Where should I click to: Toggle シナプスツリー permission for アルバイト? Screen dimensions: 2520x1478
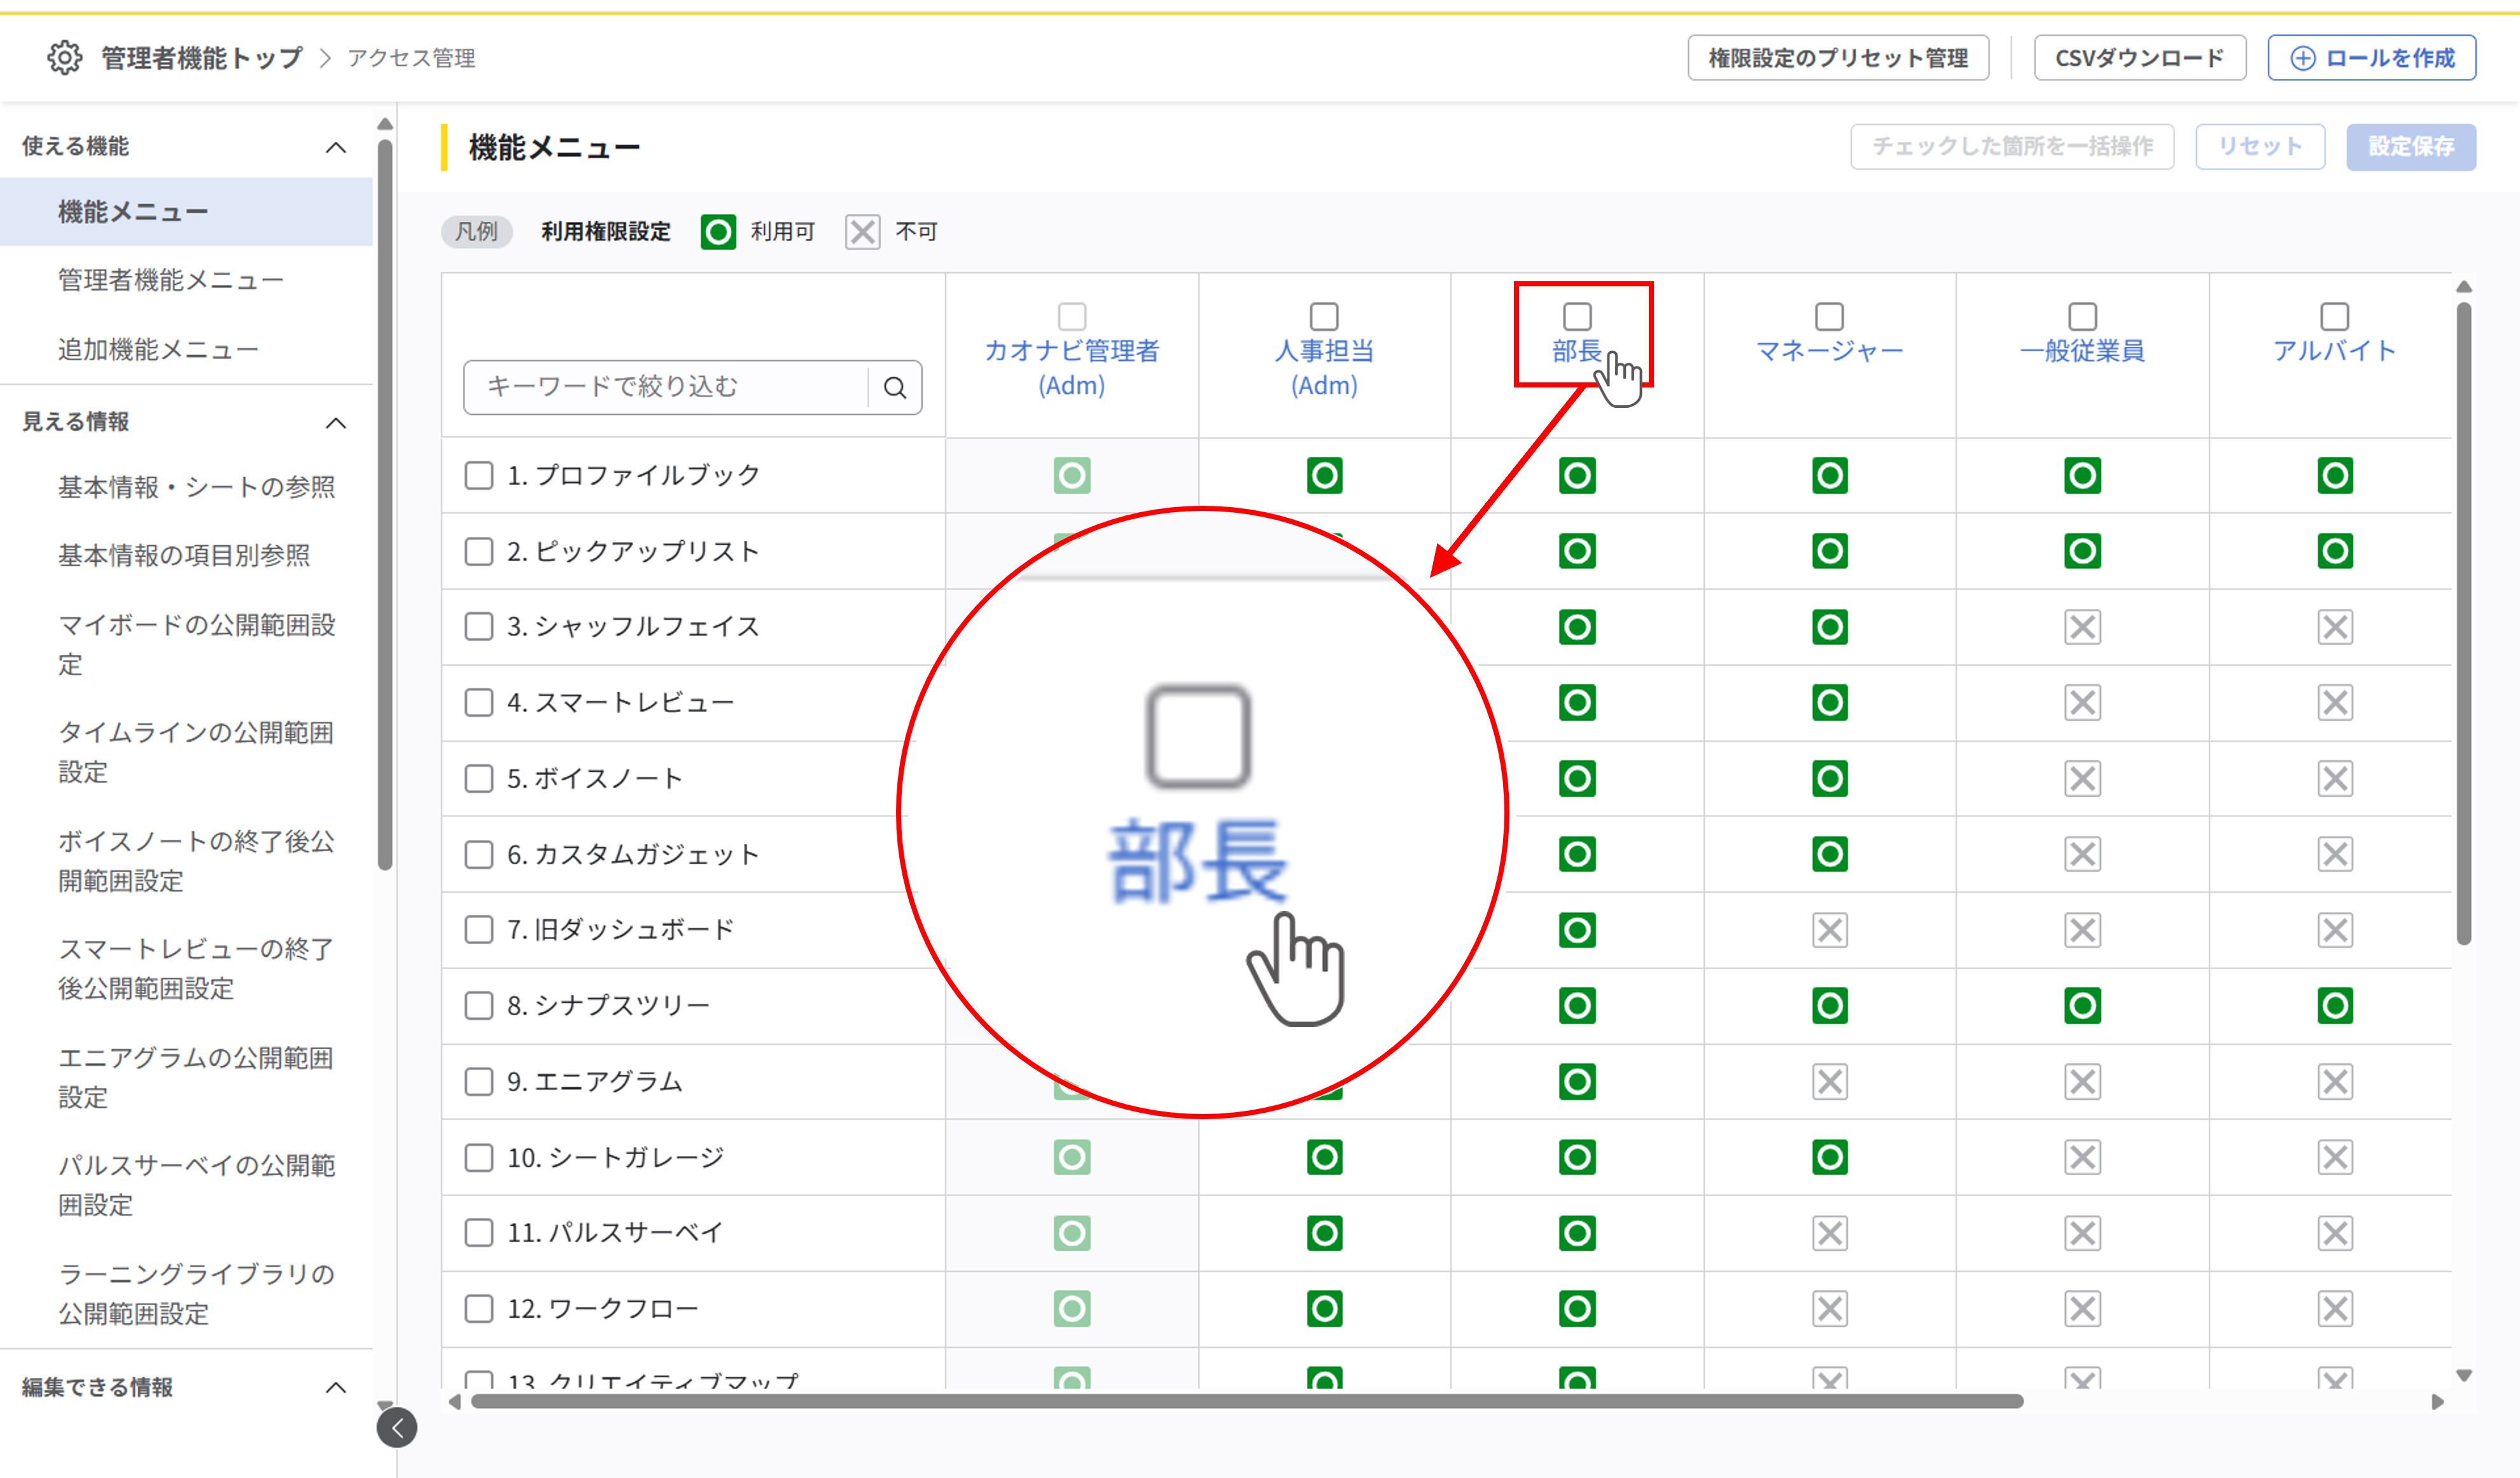coord(2335,1005)
